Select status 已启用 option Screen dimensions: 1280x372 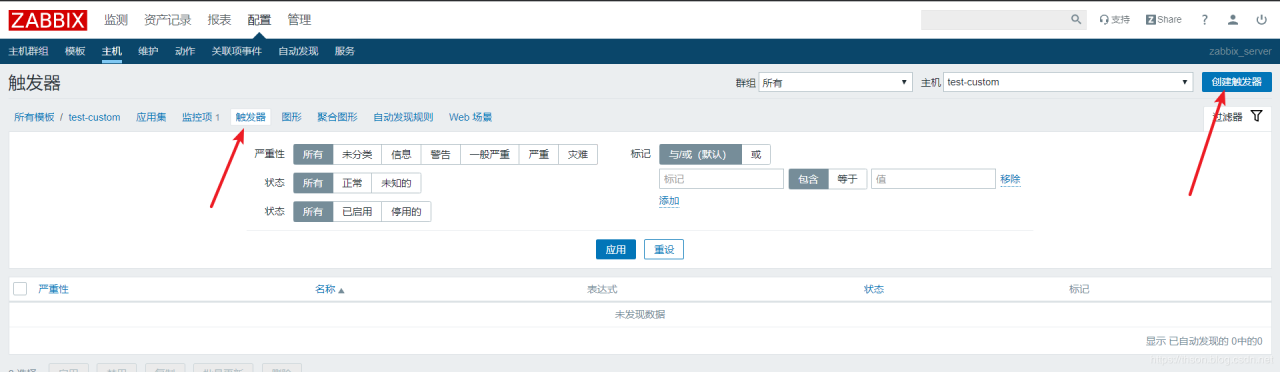(357, 212)
